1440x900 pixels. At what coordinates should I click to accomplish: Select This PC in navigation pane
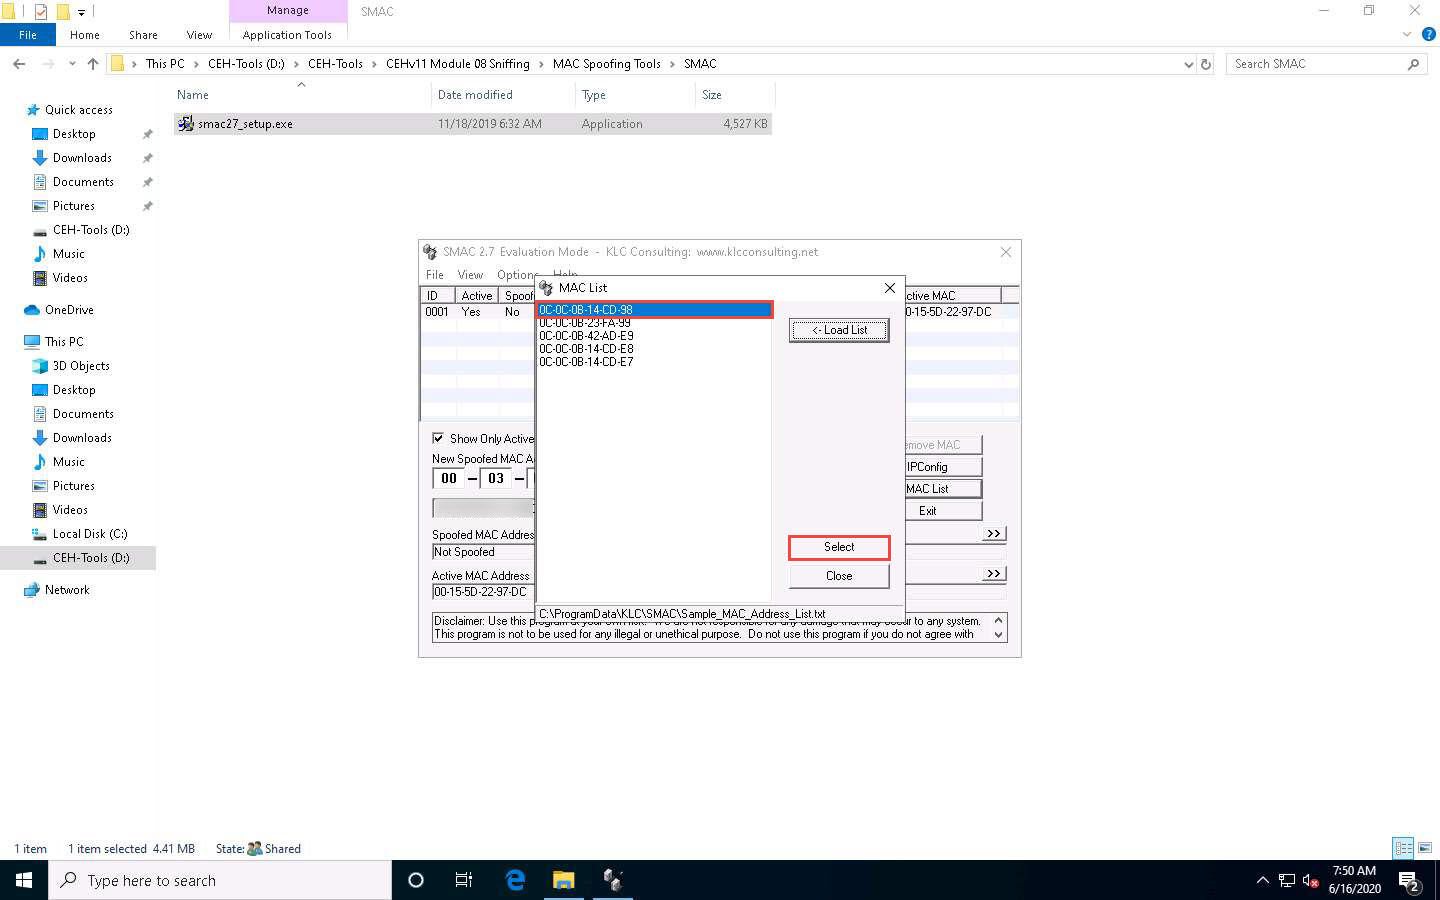click(x=64, y=342)
